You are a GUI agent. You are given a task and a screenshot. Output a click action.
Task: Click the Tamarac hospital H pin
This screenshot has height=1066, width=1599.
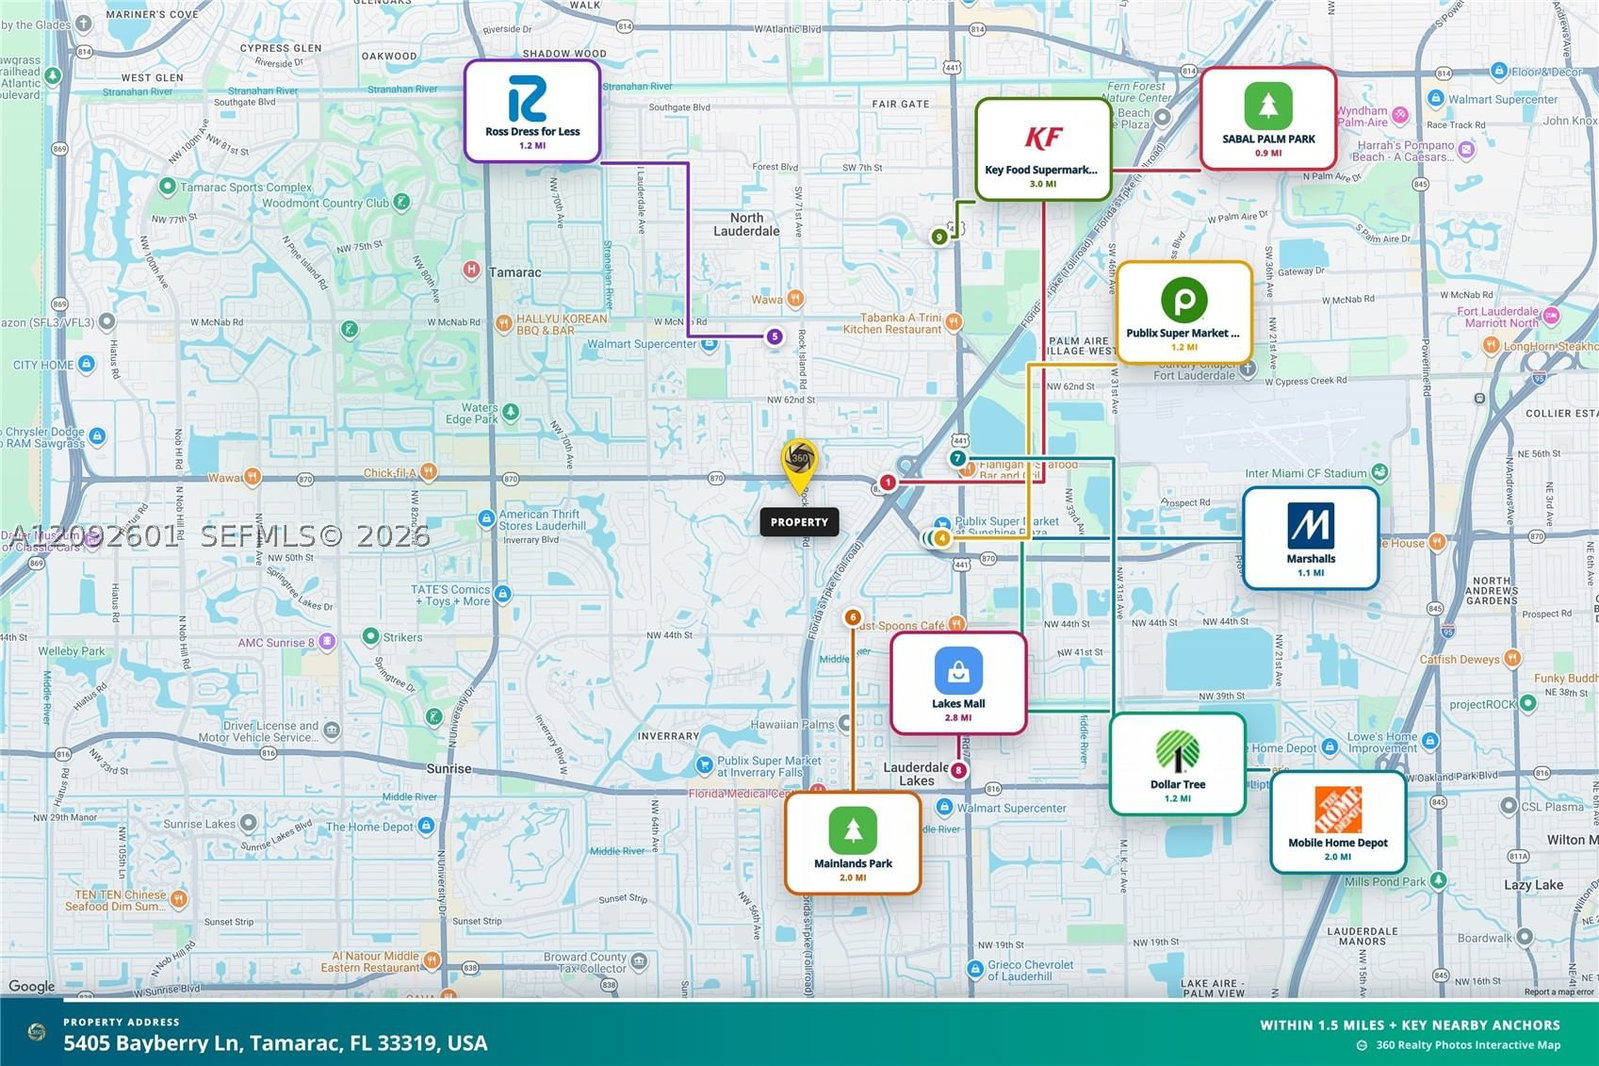click(471, 269)
